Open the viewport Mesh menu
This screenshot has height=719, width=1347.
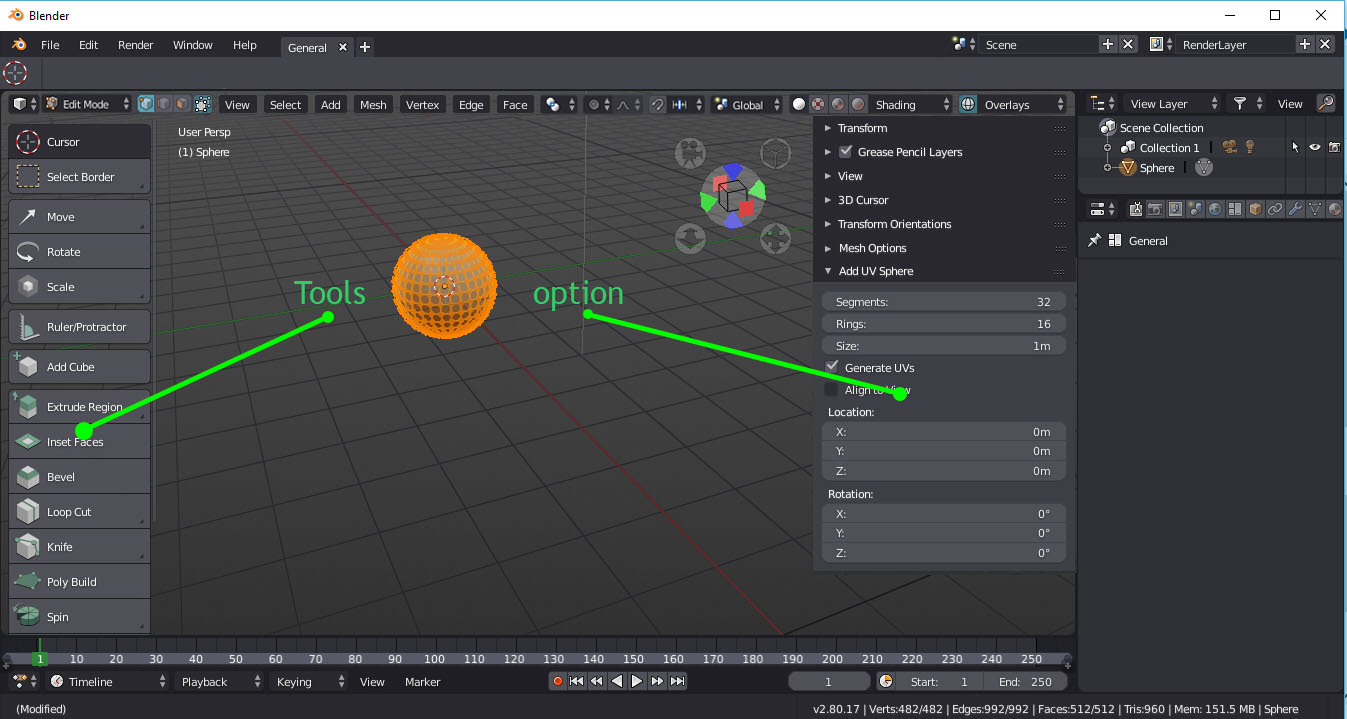[373, 104]
